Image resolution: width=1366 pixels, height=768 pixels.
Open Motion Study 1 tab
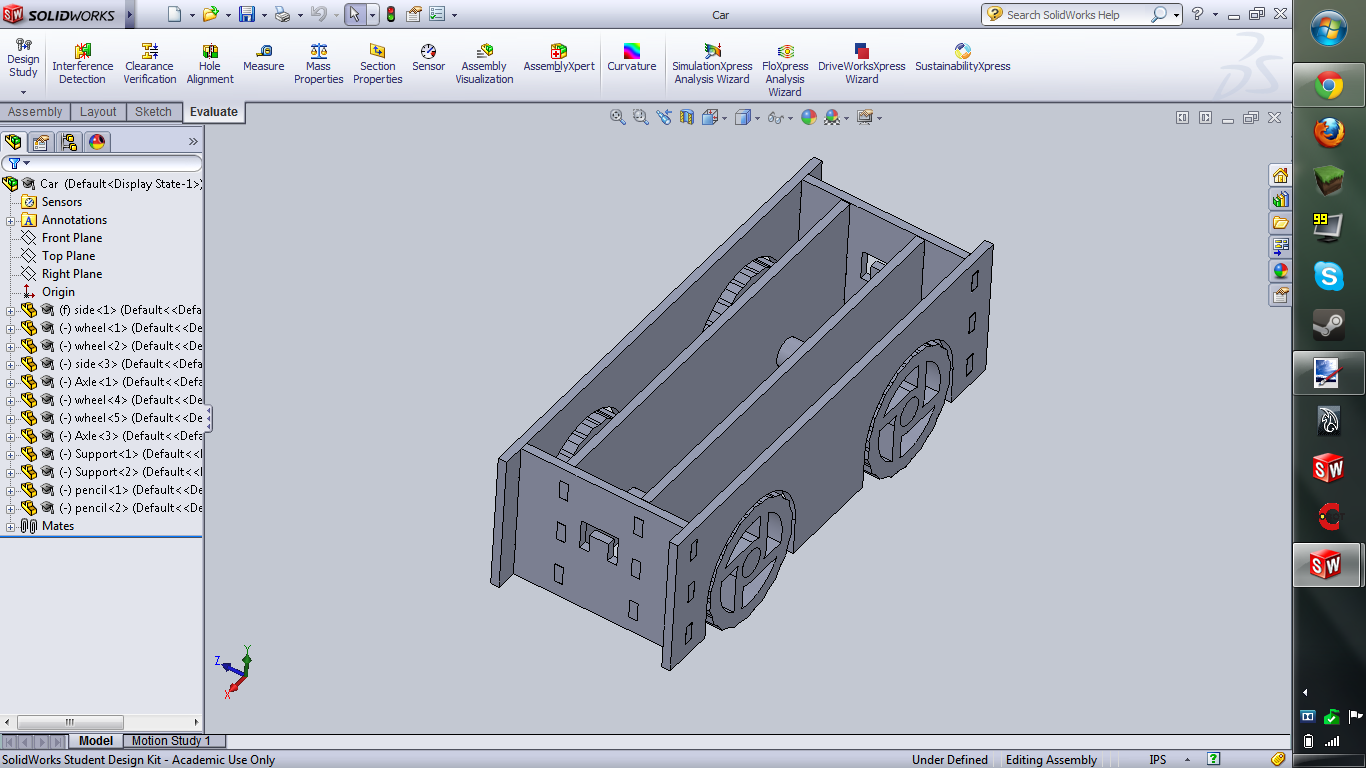pyautogui.click(x=171, y=741)
